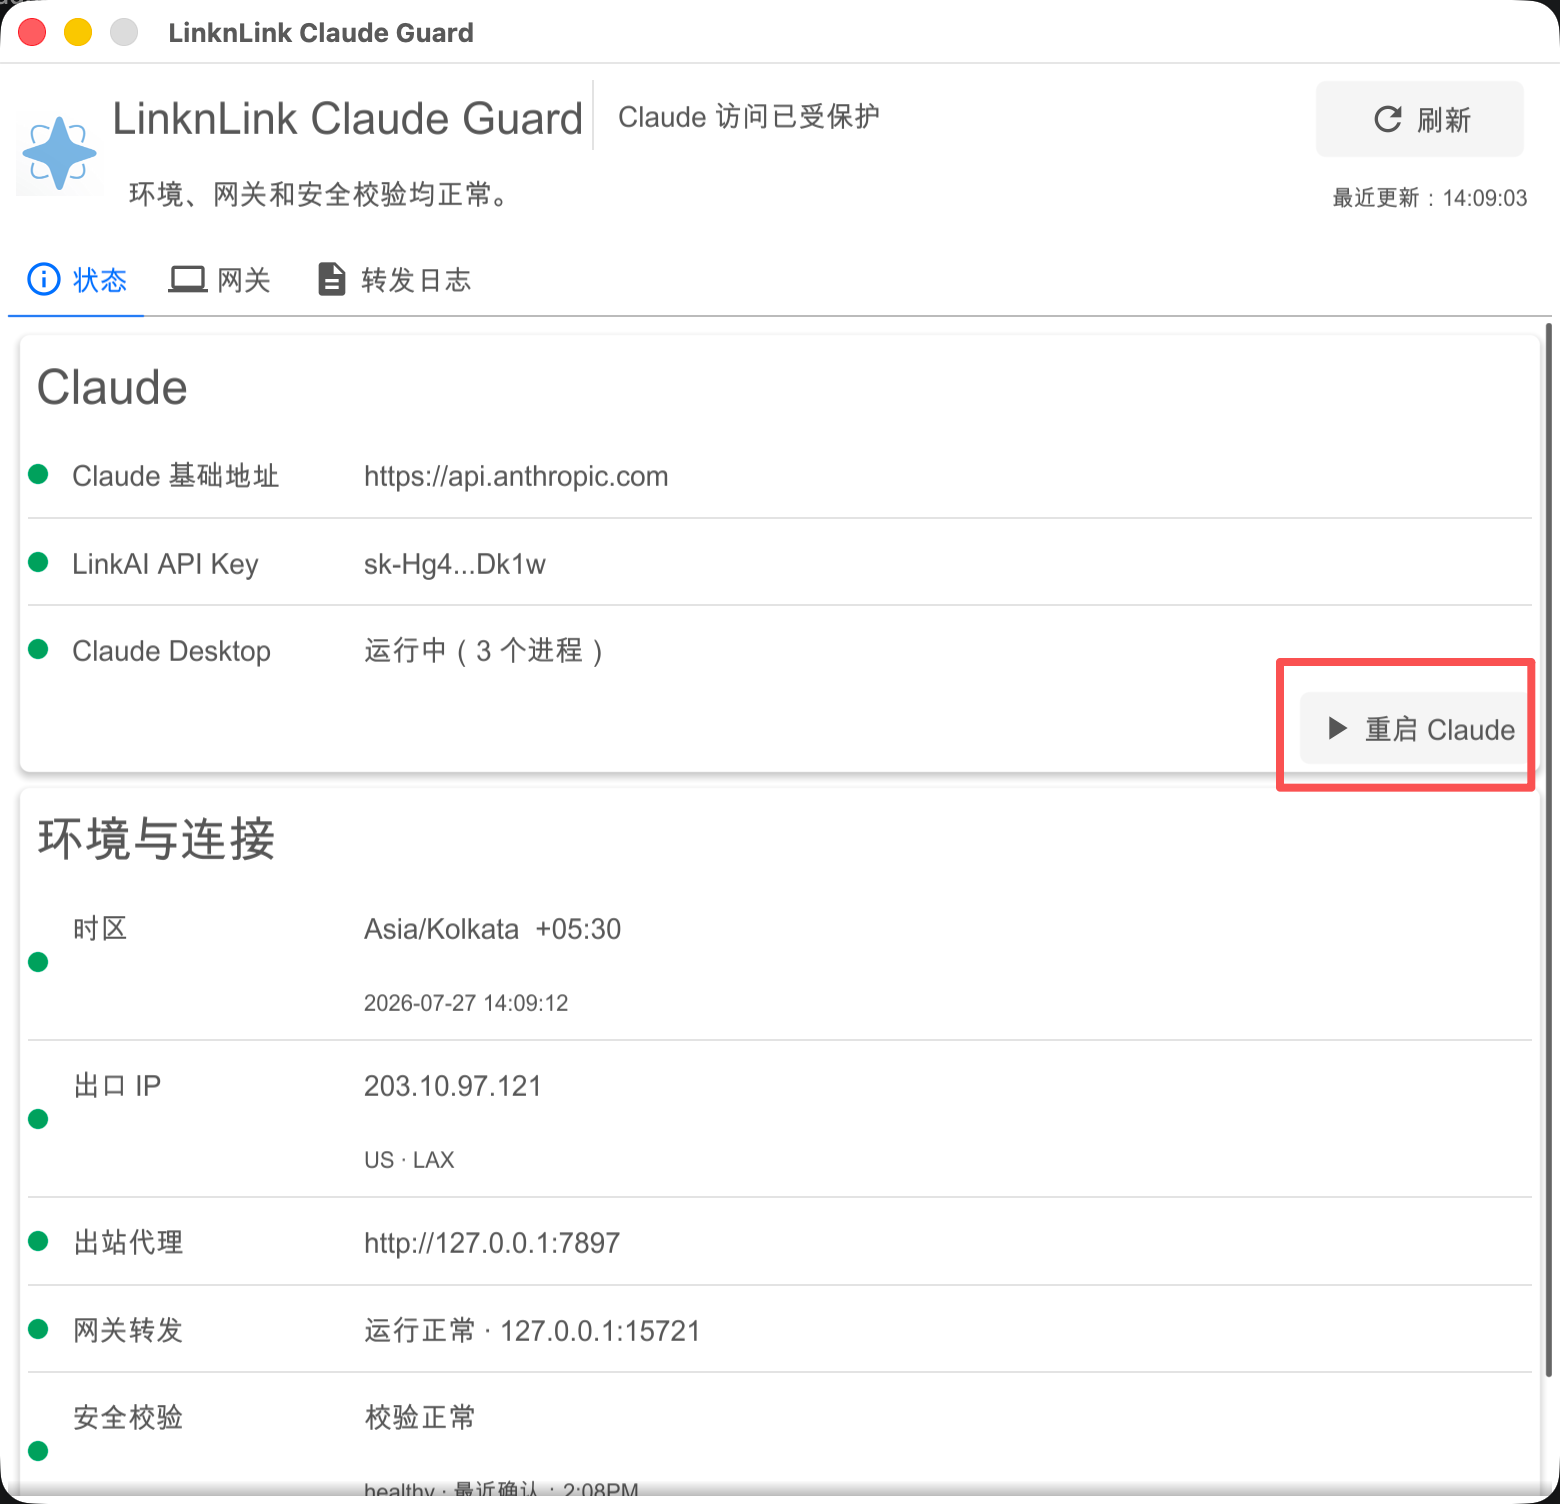Click the 校验正常 status value
The width and height of the screenshot is (1560, 1504).
pos(420,1417)
